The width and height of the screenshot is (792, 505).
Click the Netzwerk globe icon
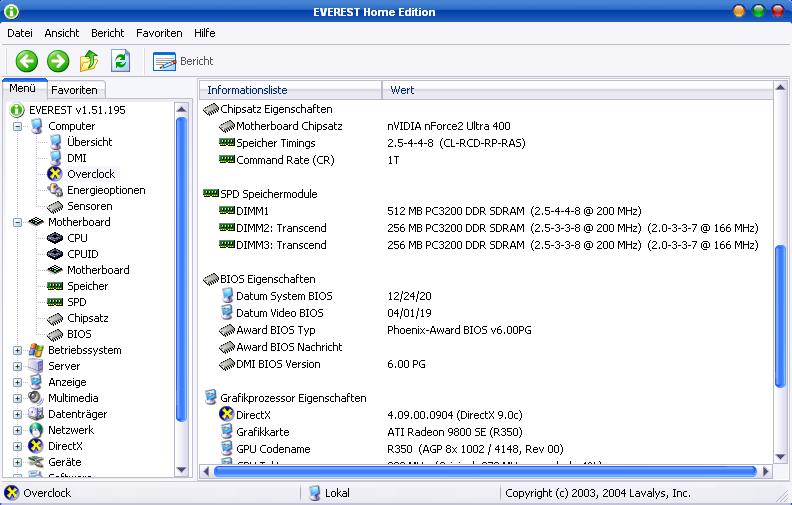36,430
